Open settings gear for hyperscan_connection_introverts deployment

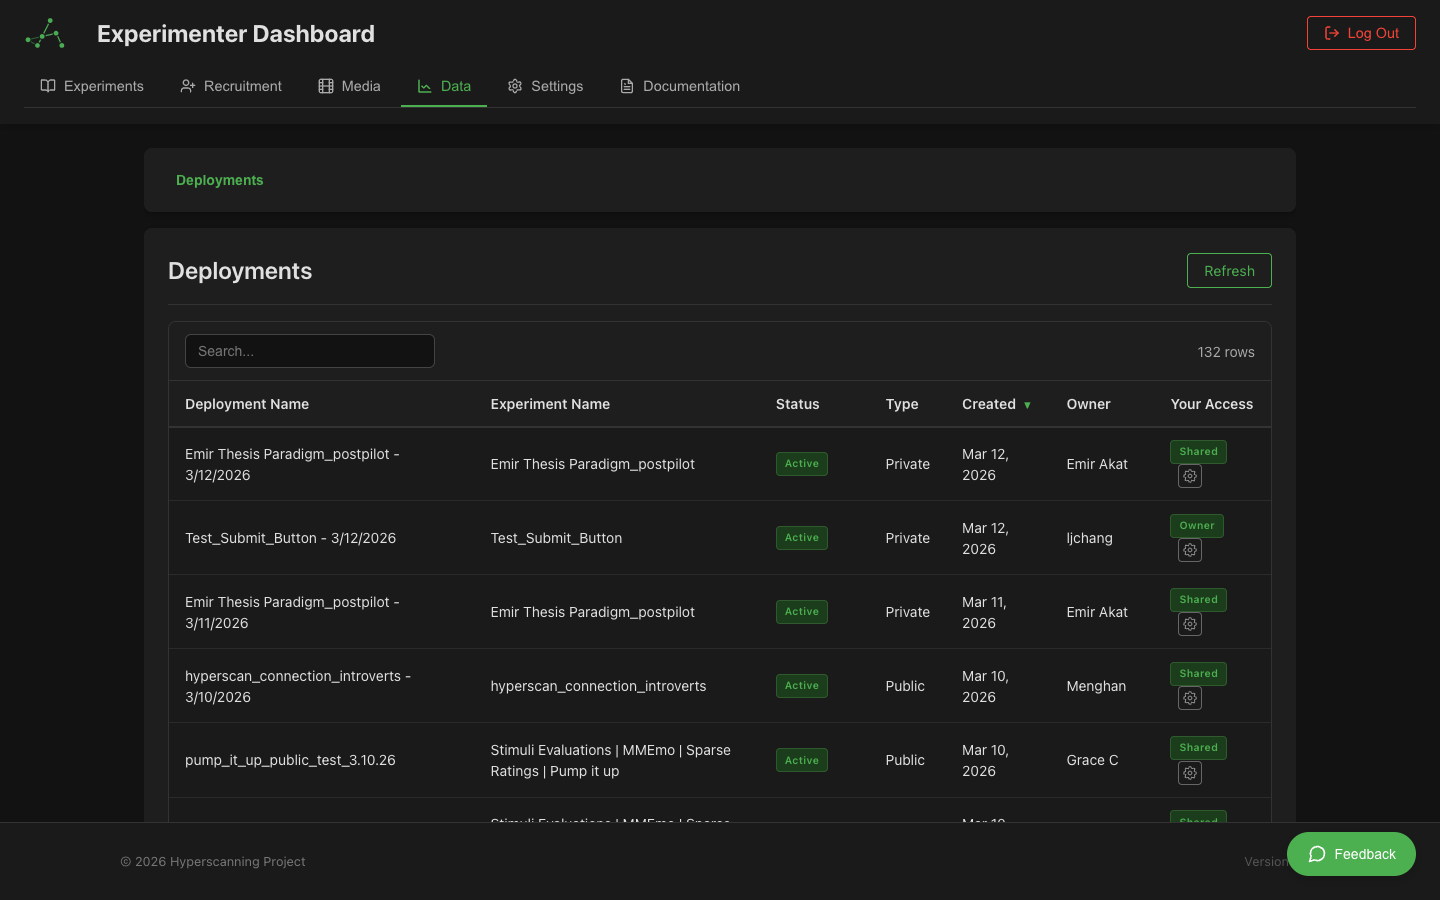coord(1190,698)
